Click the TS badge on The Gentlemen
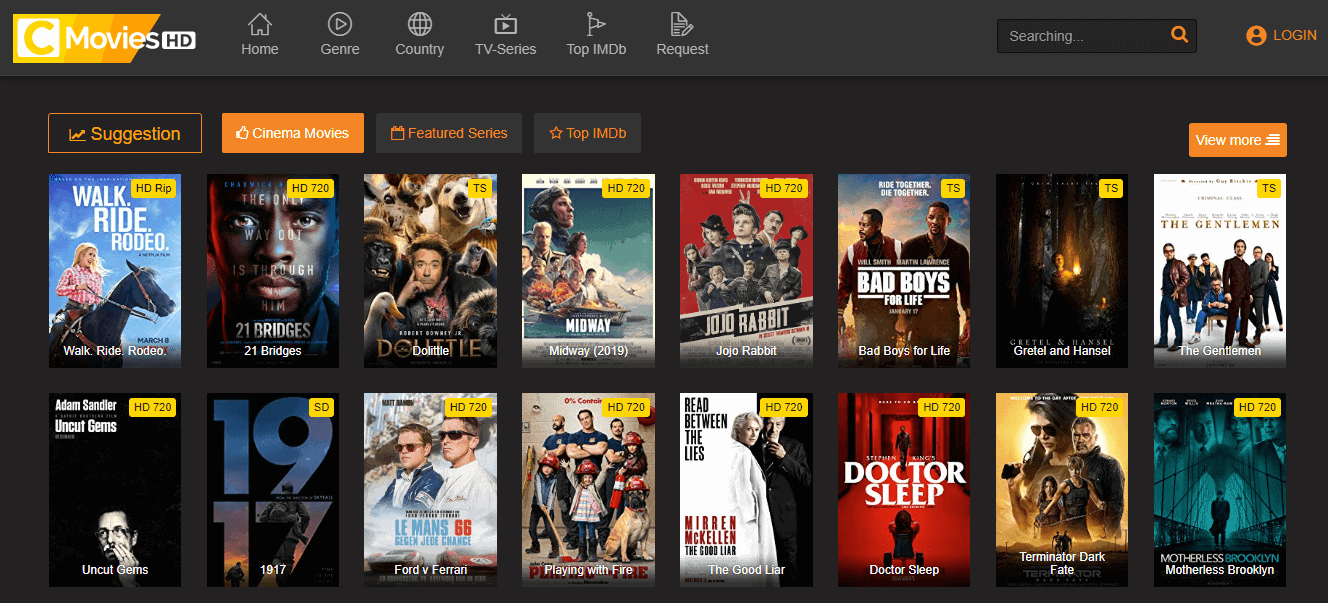The image size is (1328, 603). click(x=1269, y=188)
